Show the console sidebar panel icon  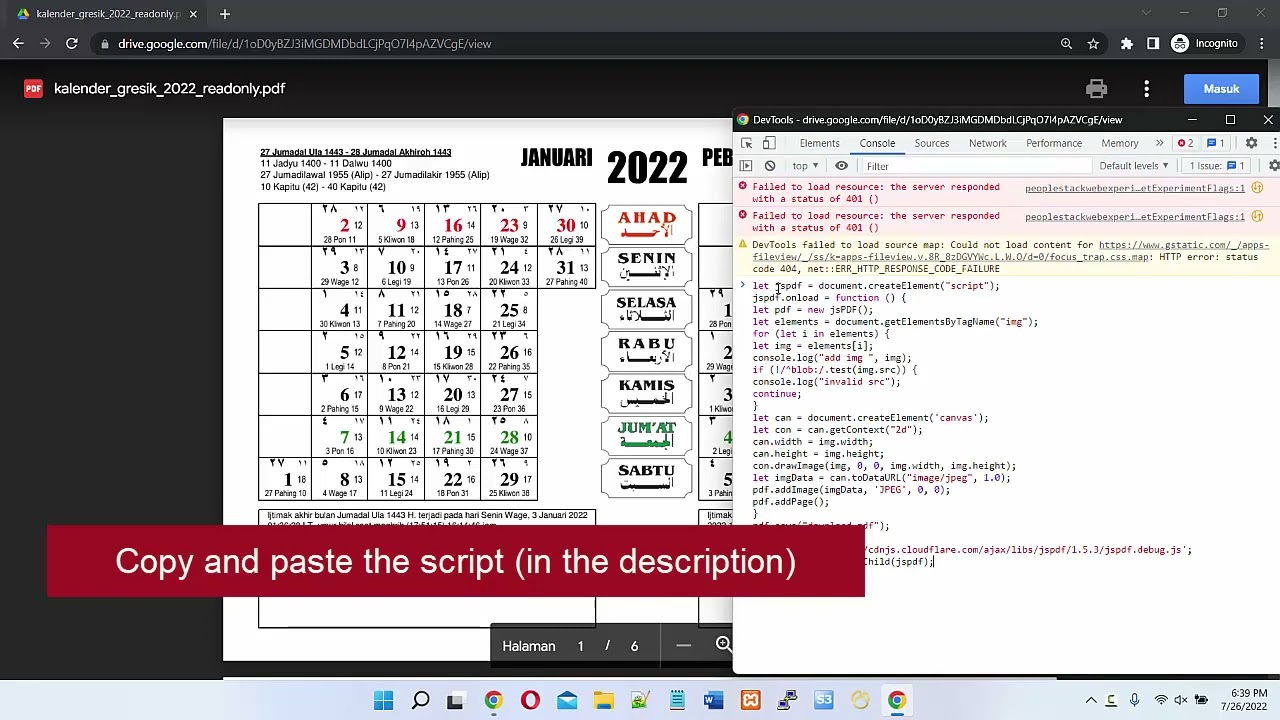click(x=746, y=166)
